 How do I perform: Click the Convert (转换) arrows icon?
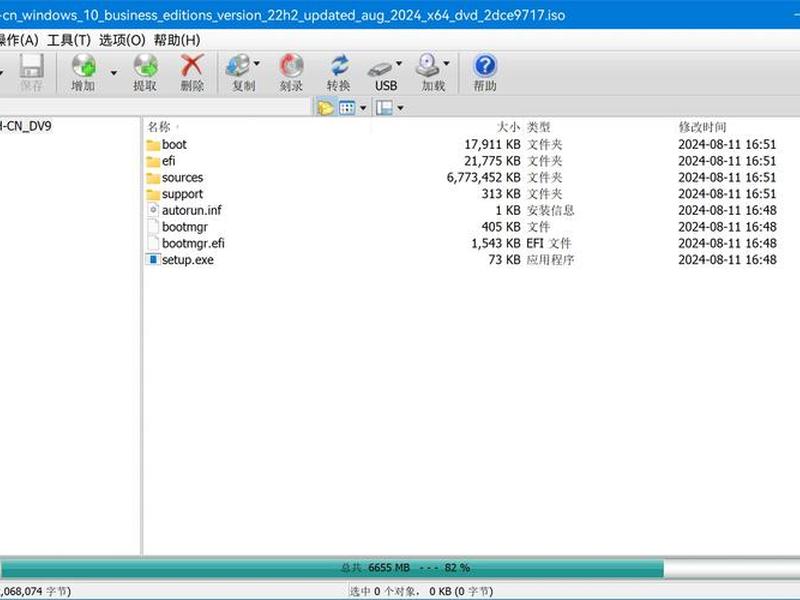click(339, 66)
